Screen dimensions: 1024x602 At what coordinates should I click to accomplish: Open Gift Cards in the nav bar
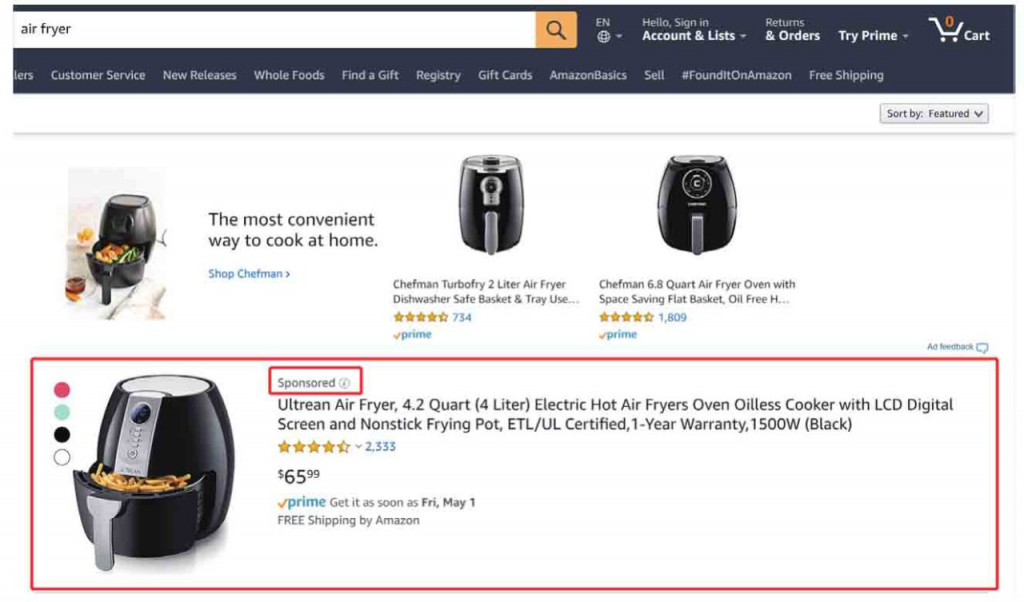tap(505, 75)
